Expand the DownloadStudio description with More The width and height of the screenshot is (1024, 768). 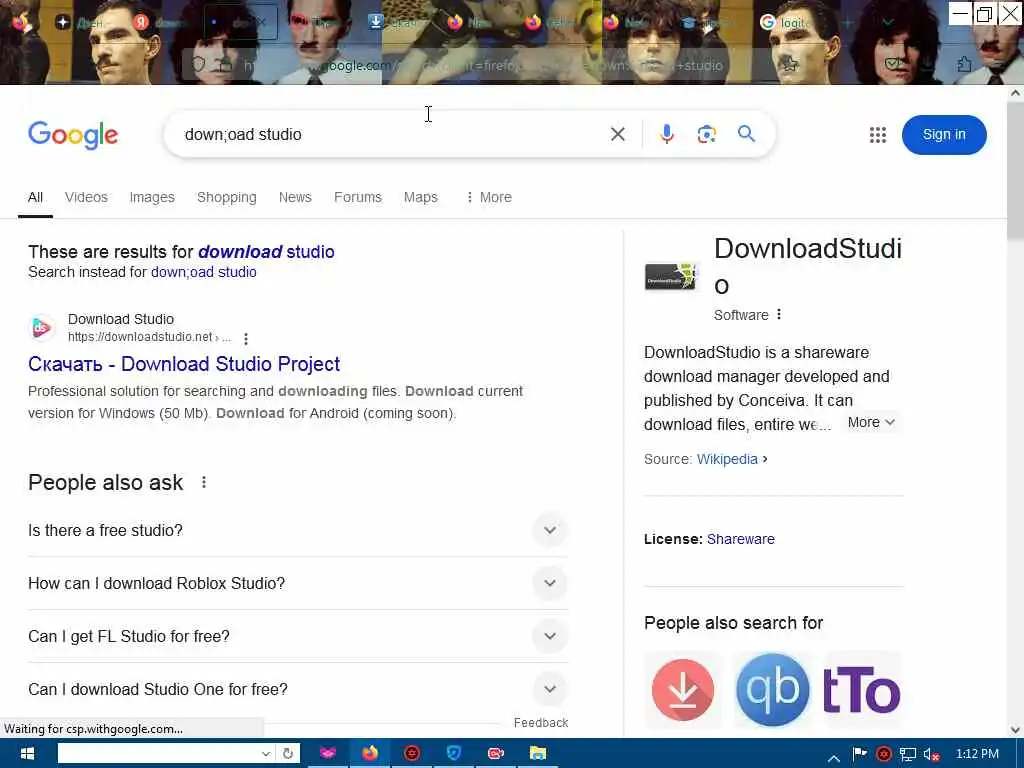point(871,423)
